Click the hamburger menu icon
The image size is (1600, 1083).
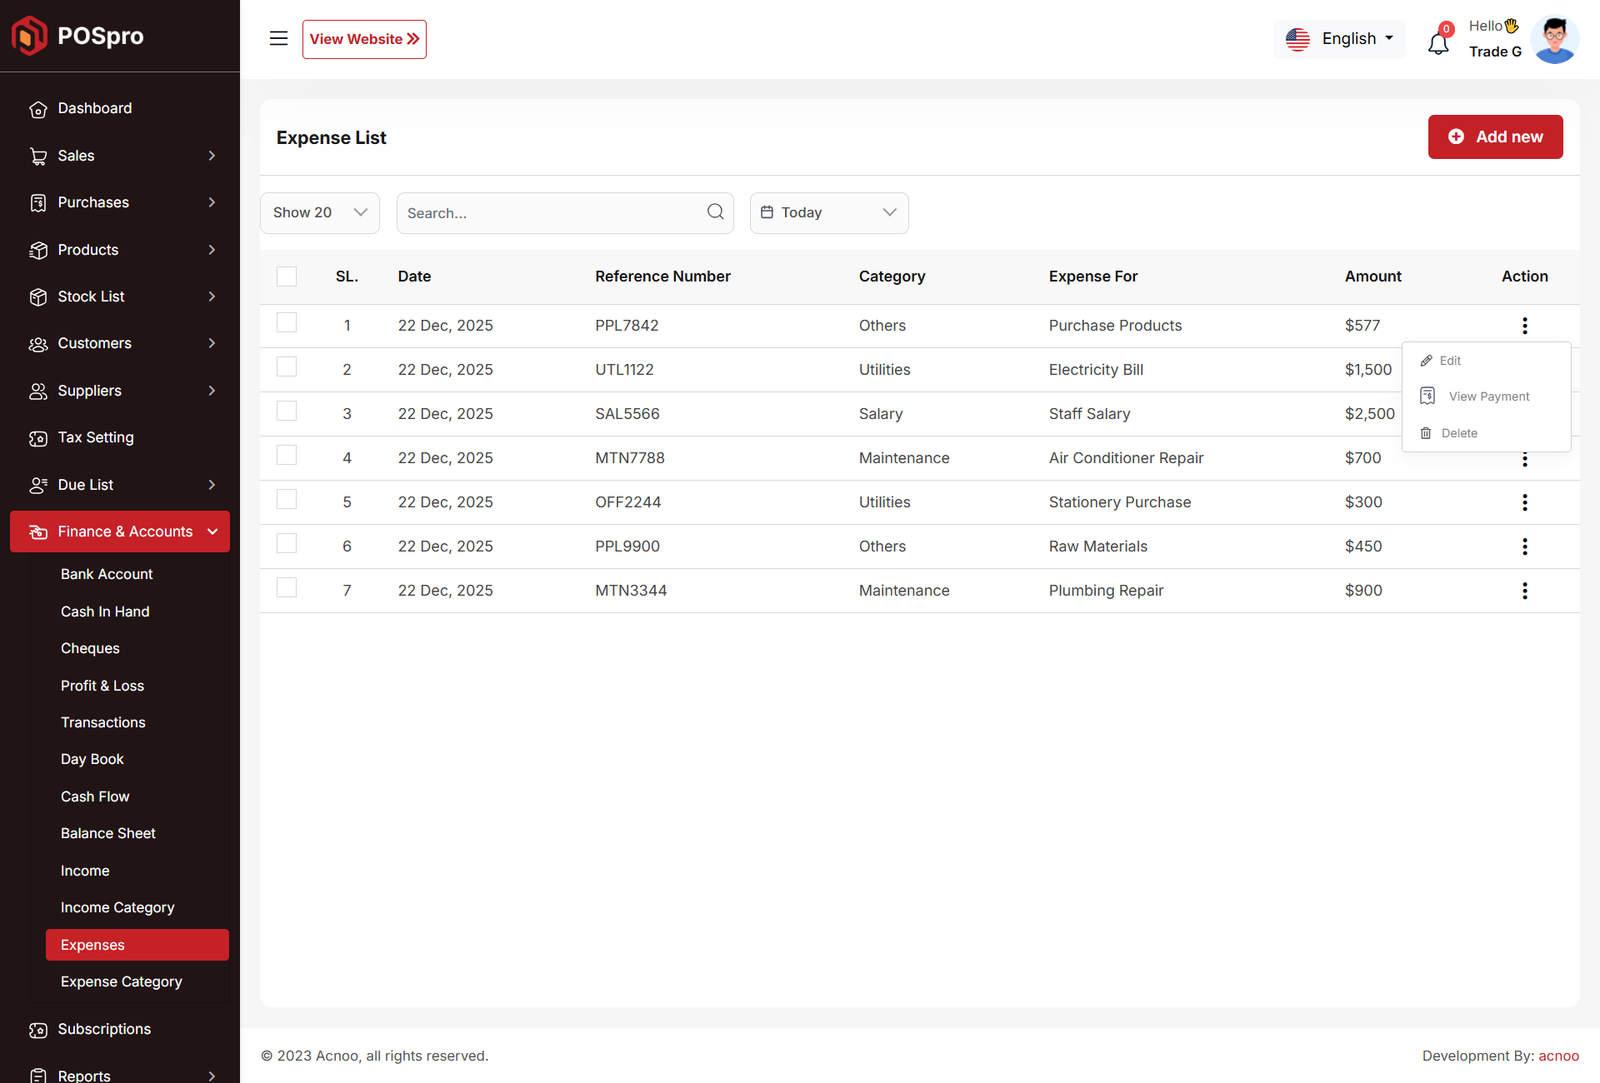point(278,39)
